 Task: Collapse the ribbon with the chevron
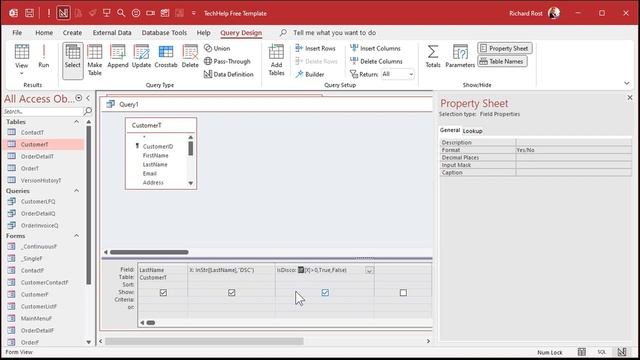(627, 83)
